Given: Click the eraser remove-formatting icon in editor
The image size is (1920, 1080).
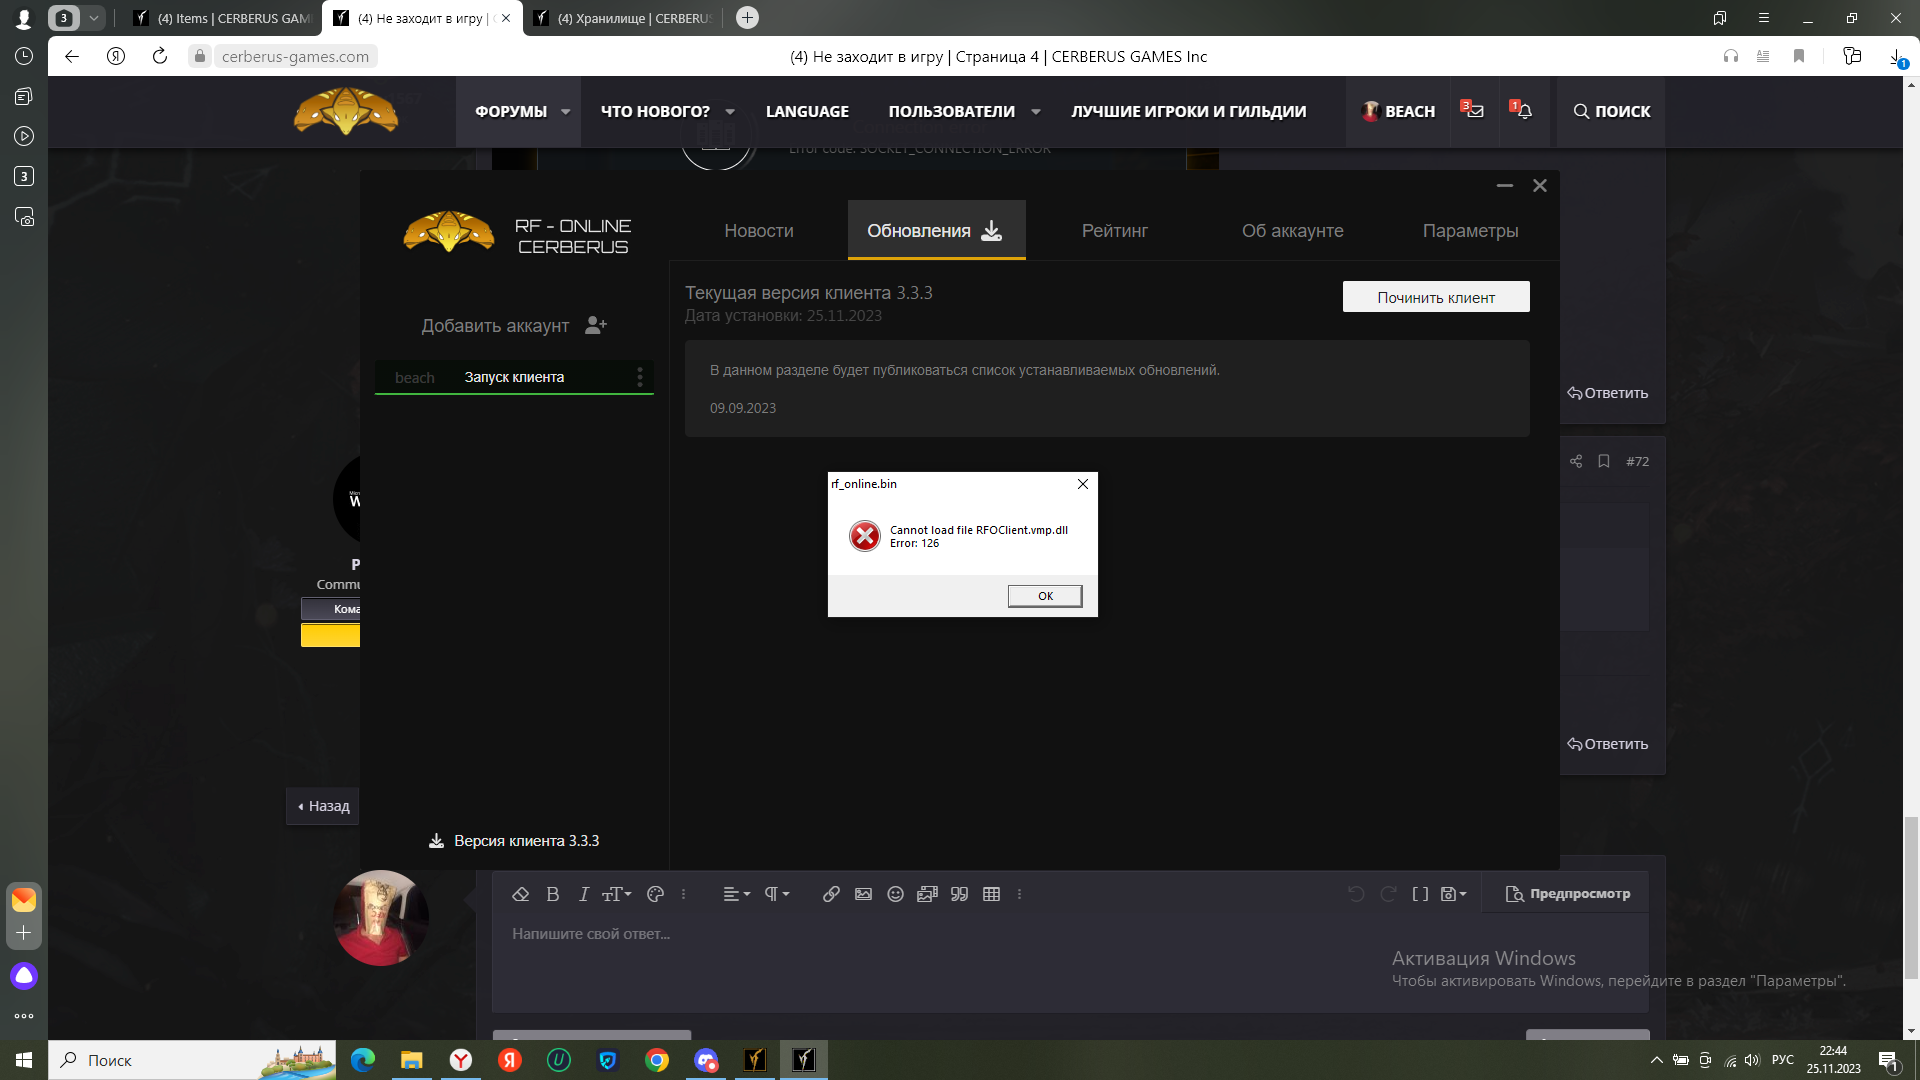Looking at the screenshot, I should pos(520,894).
